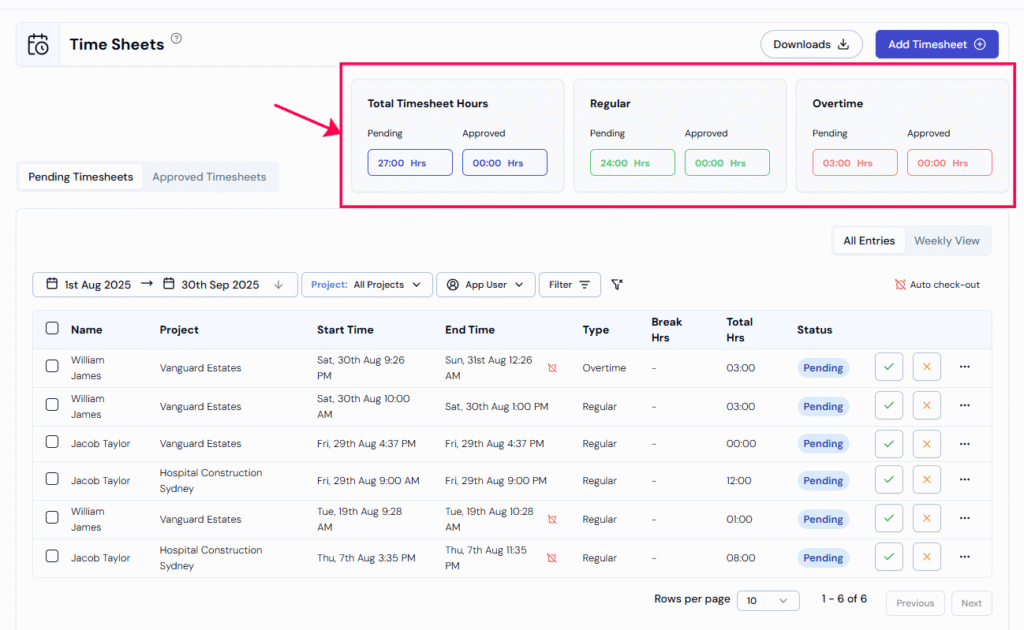
Task: Open the App User dropdown
Action: pos(485,285)
